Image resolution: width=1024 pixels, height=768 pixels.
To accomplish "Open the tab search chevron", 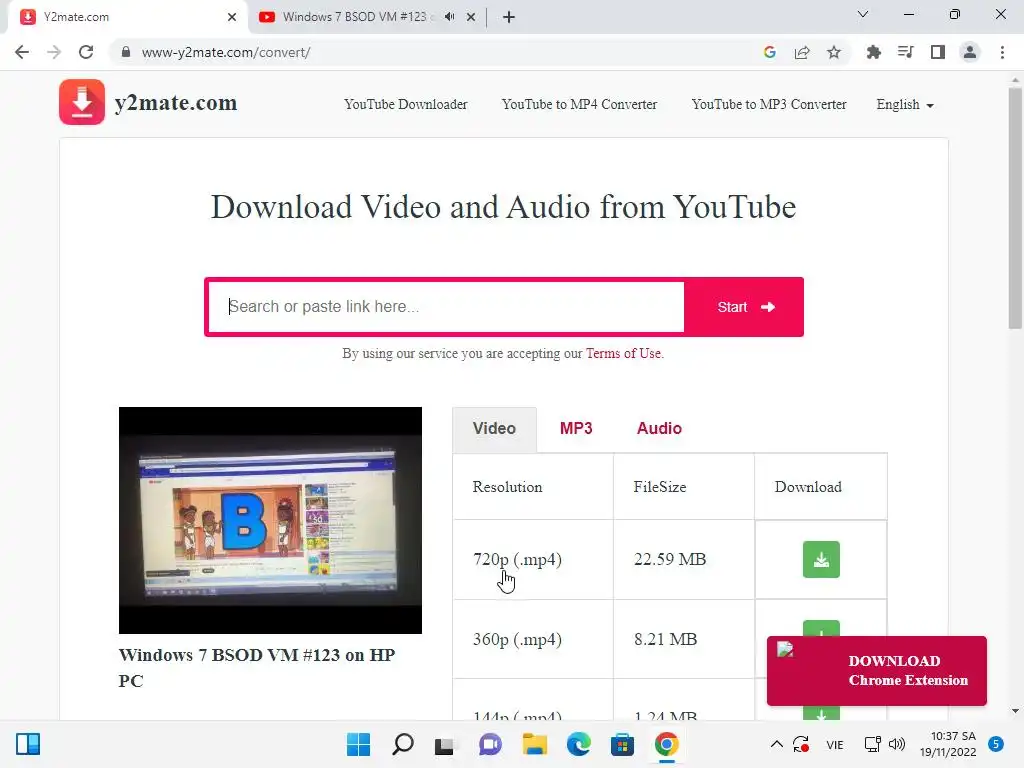I will coord(863,14).
